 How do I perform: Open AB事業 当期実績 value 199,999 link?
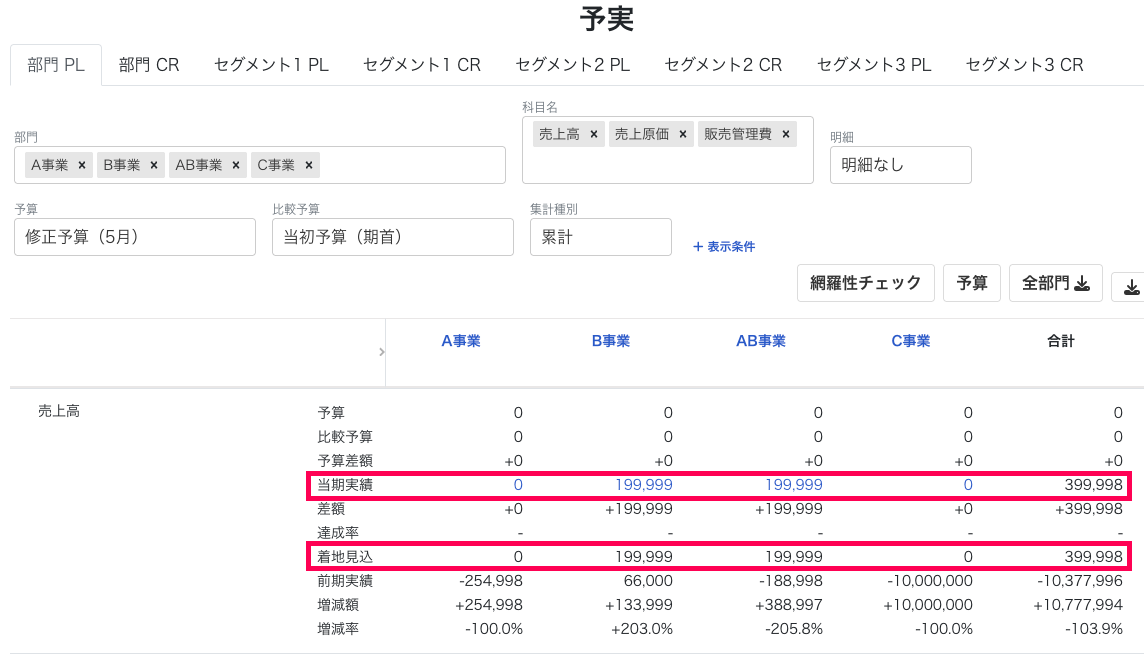point(794,485)
